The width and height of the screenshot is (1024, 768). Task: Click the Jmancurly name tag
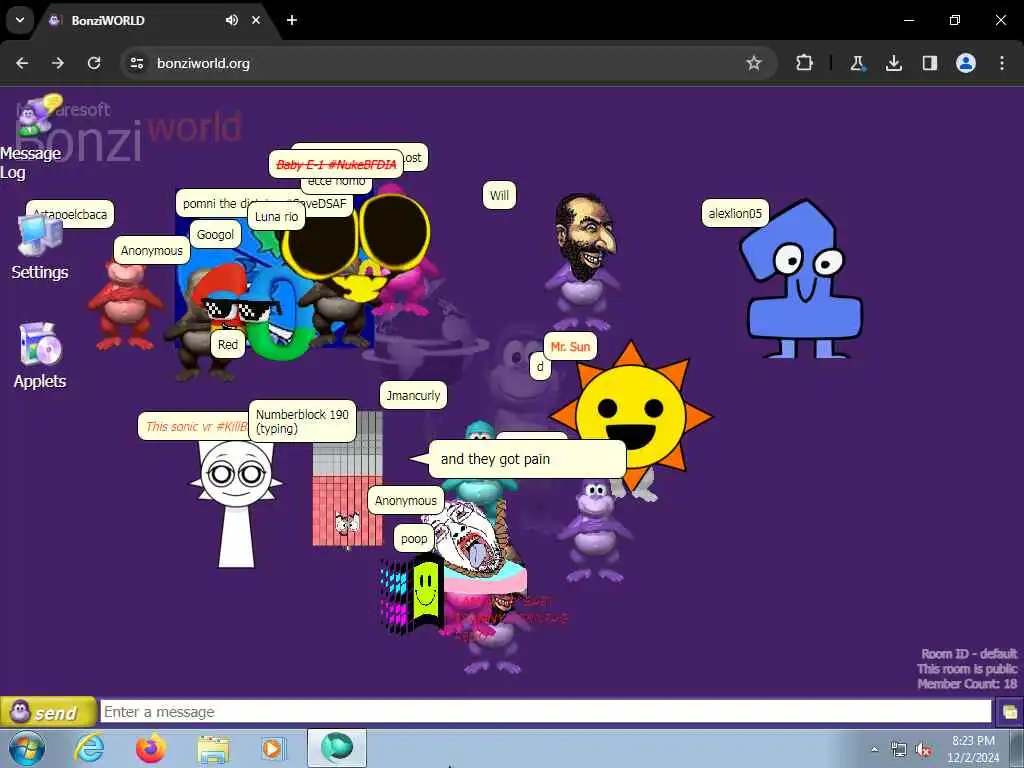pyautogui.click(x=413, y=396)
